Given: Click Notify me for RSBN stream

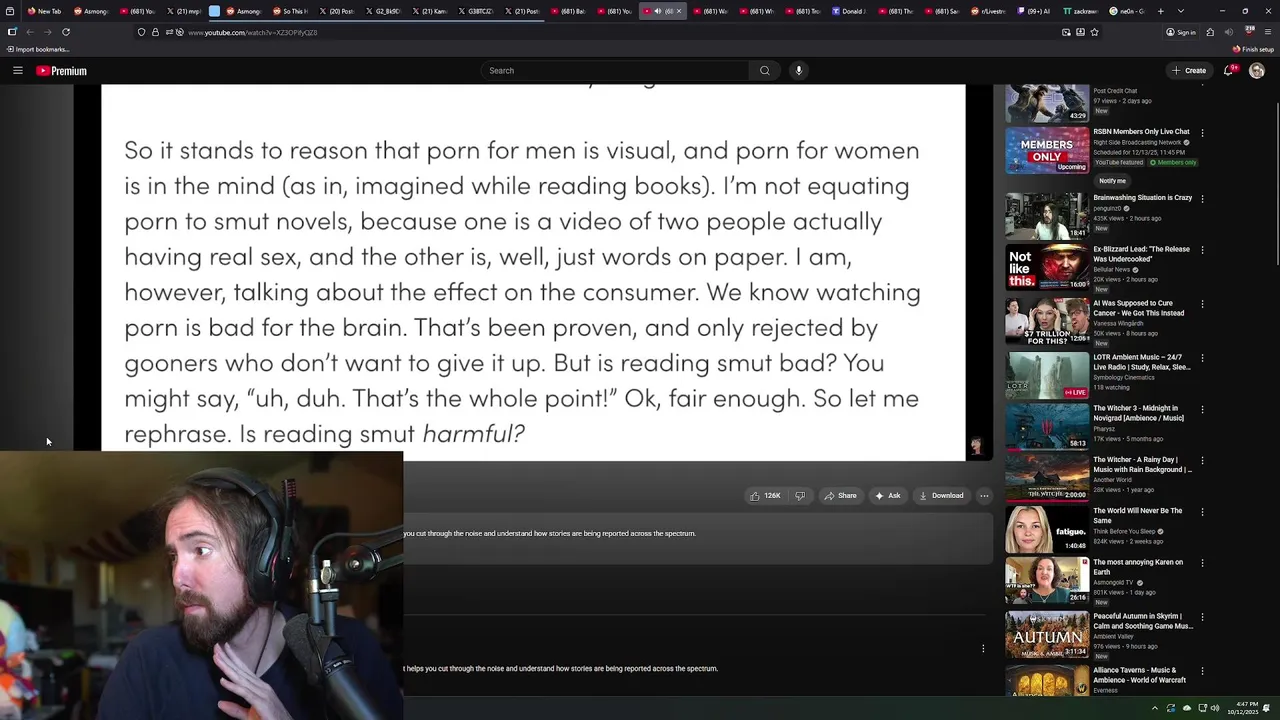Looking at the screenshot, I should [1112, 181].
